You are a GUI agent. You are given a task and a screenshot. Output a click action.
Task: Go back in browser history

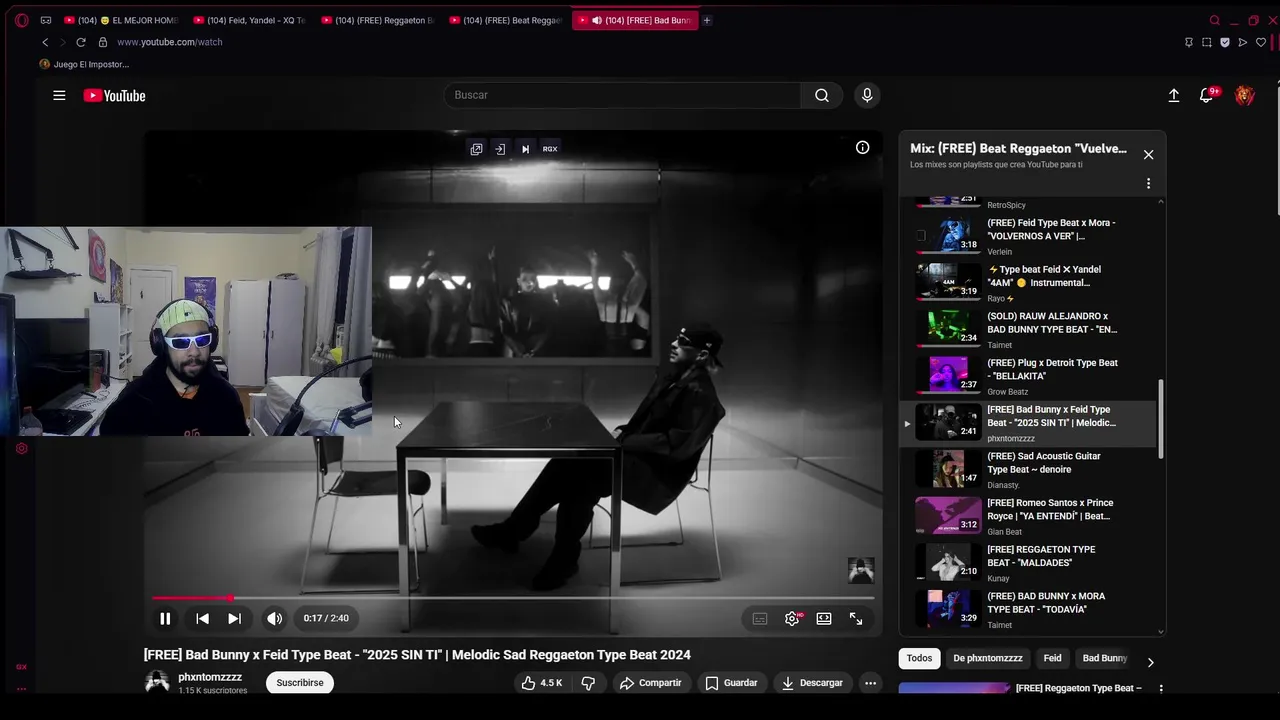coord(45,42)
